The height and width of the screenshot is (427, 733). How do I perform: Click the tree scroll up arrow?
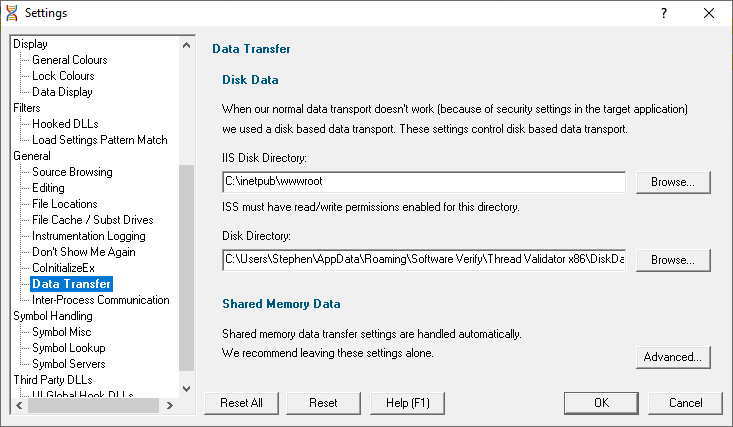coord(187,45)
